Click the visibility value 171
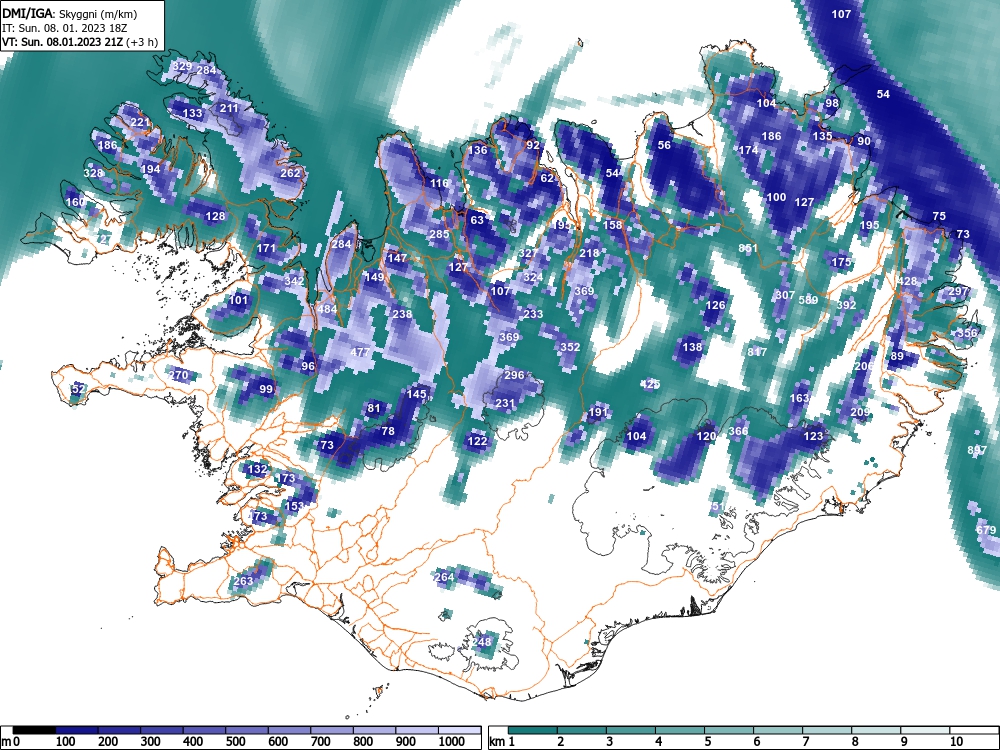1000x750 pixels. coord(267,248)
